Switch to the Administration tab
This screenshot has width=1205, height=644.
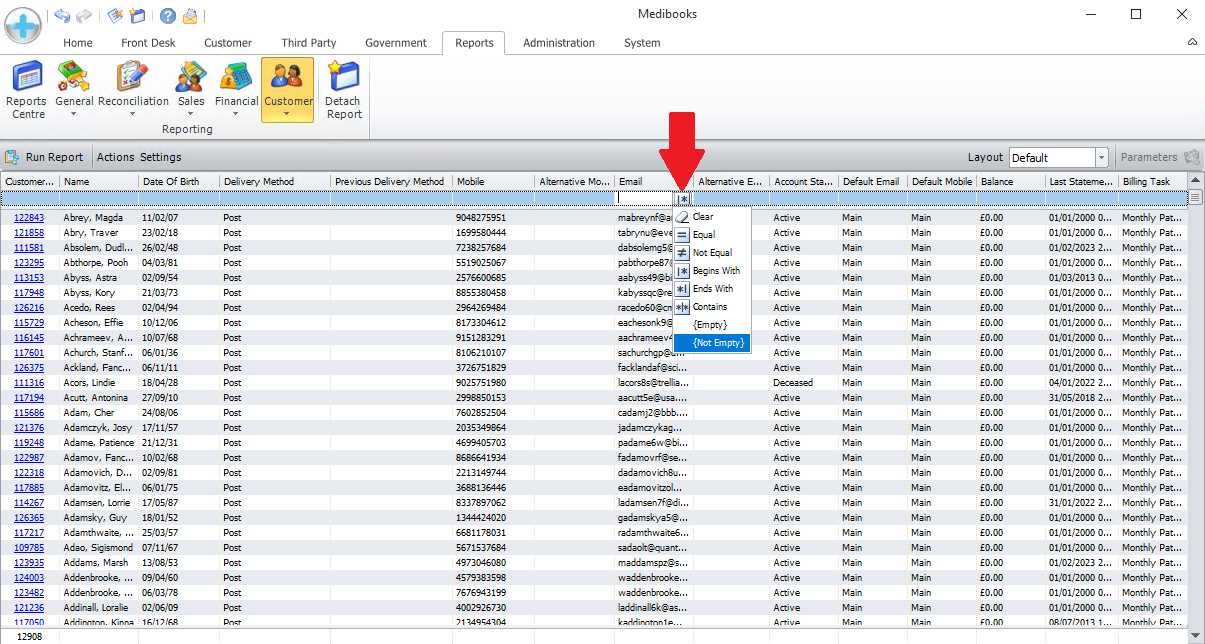click(558, 43)
